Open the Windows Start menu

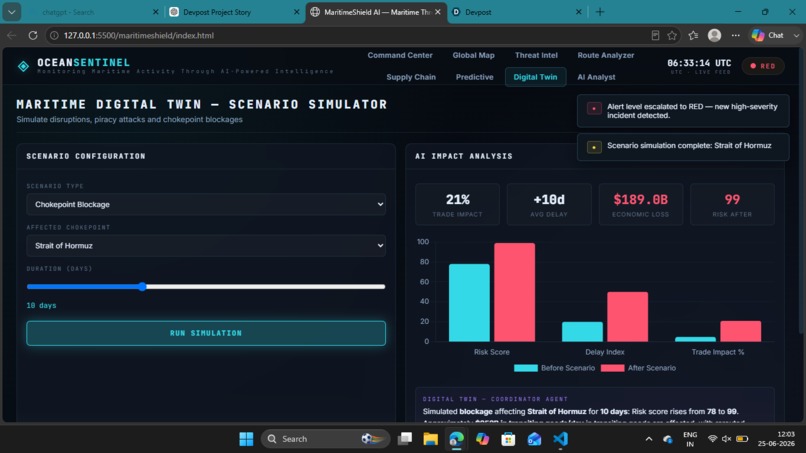(x=246, y=439)
